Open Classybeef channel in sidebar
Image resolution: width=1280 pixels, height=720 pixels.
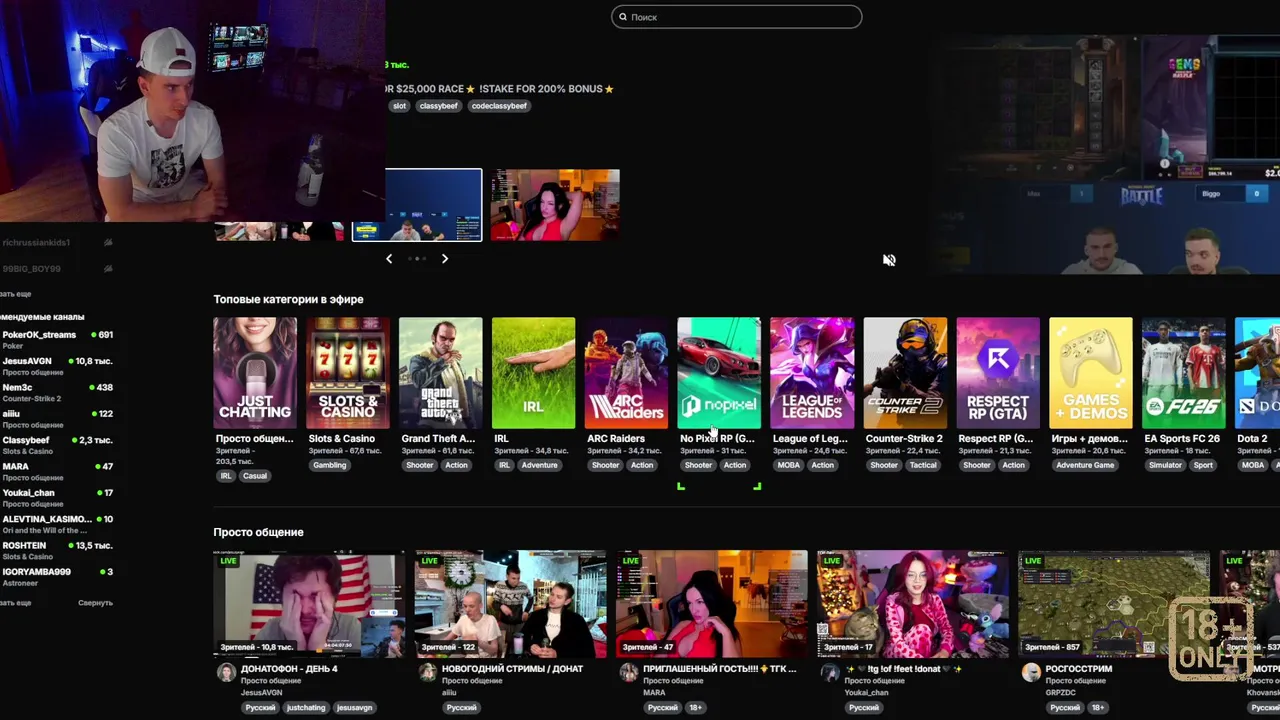(57, 445)
